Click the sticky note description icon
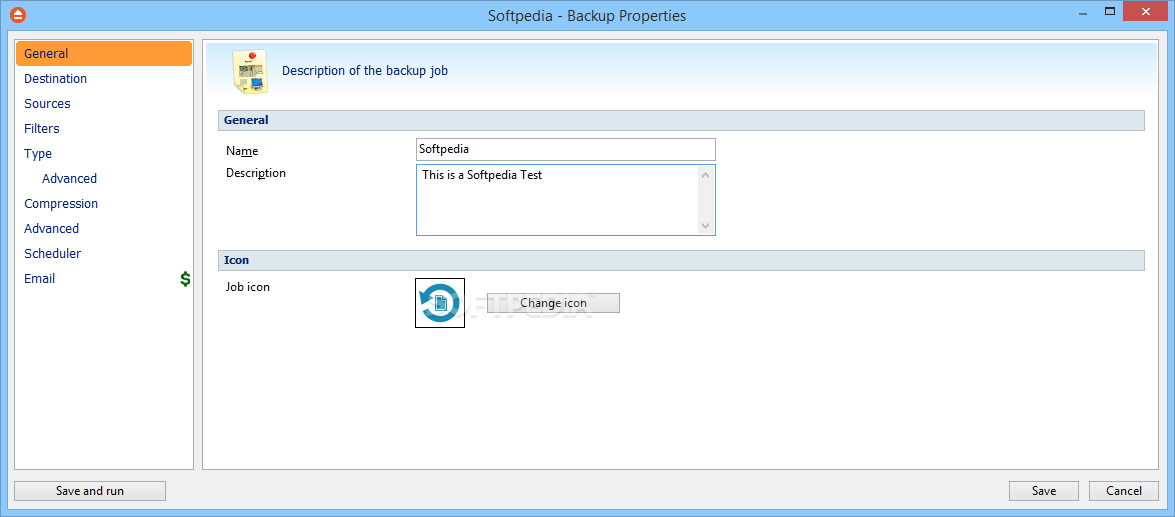1175x517 pixels. (x=250, y=73)
